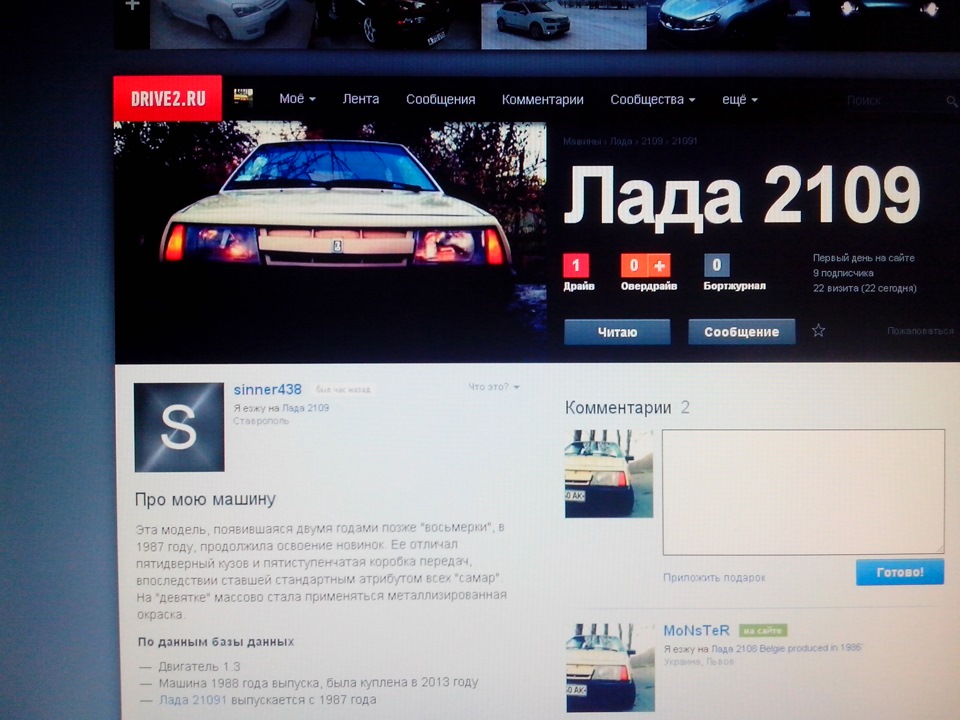The width and height of the screenshot is (960, 720).
Task: Click the Сообщение button
Action: tap(741, 332)
